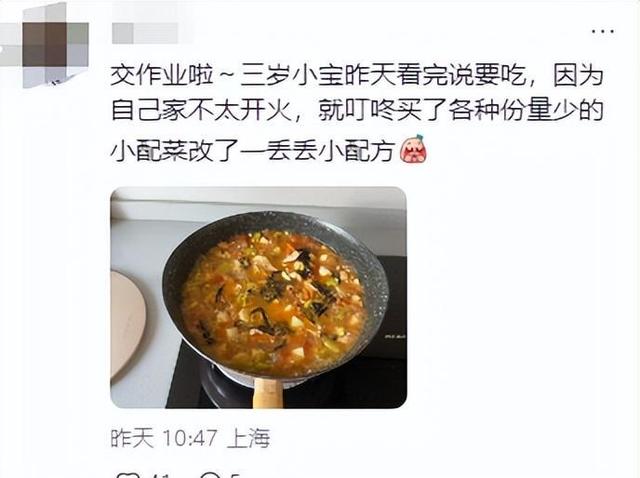
Task: Open the blurred username profile link
Action: [x=147, y=33]
